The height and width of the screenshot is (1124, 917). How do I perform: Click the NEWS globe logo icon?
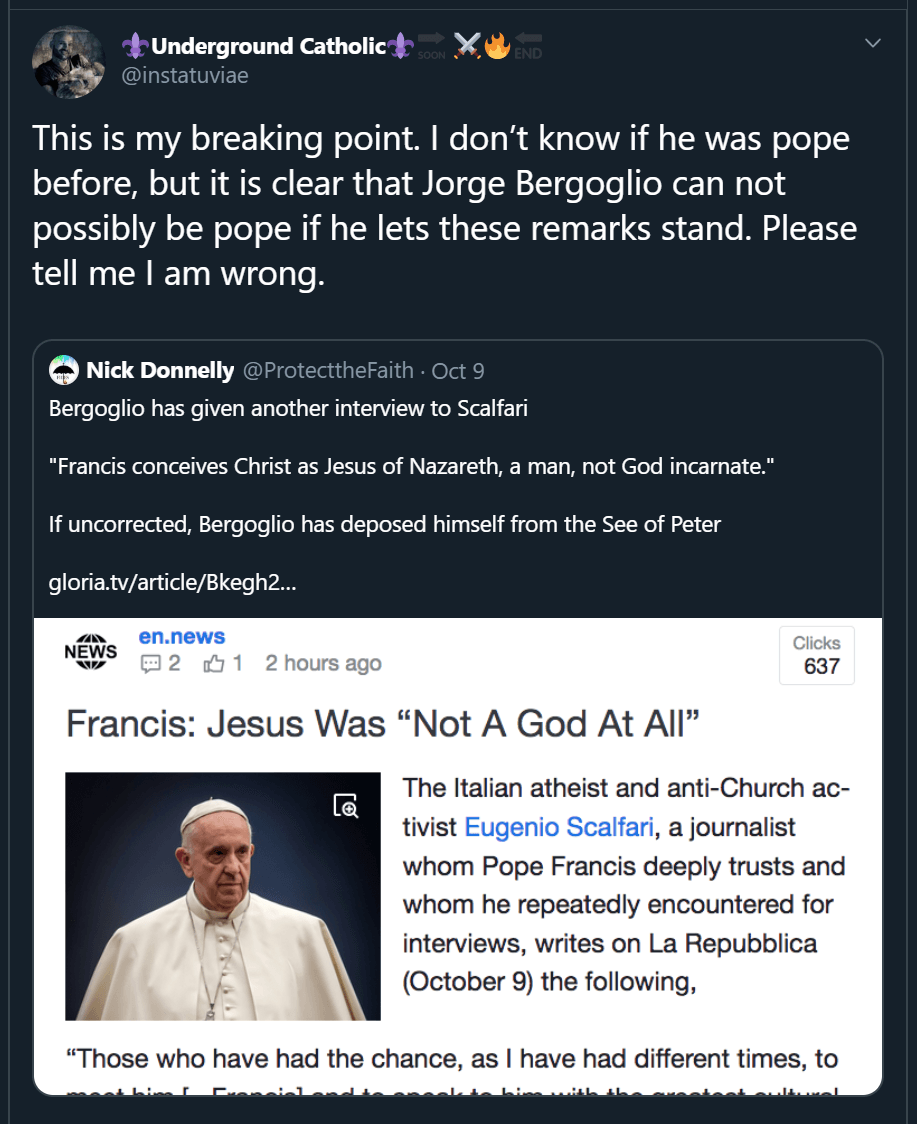click(90, 651)
